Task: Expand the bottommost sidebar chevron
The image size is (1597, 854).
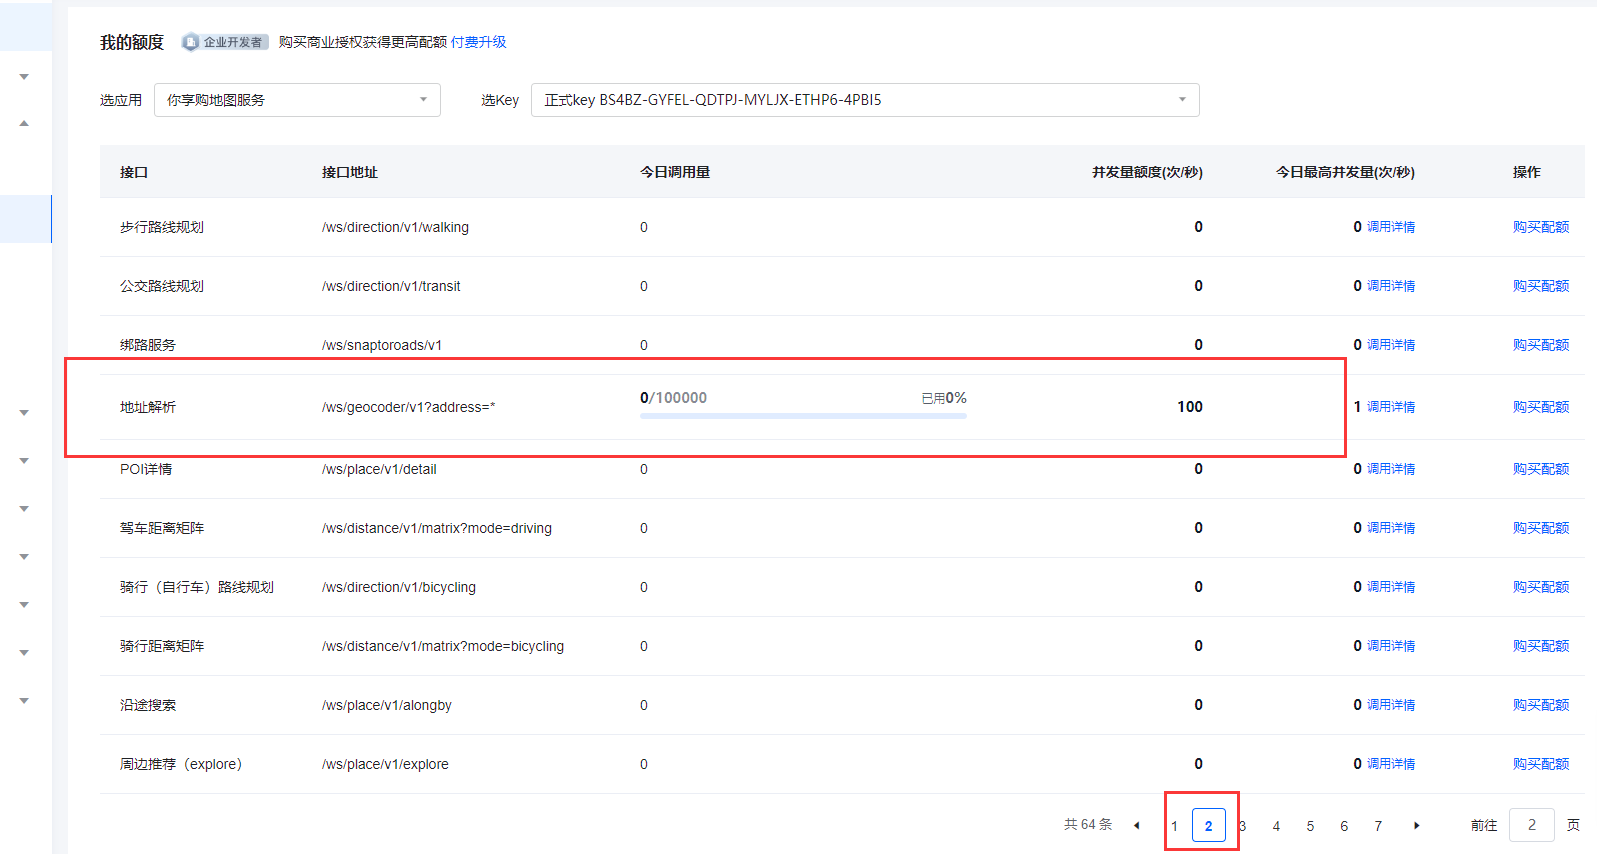Action: [24, 701]
